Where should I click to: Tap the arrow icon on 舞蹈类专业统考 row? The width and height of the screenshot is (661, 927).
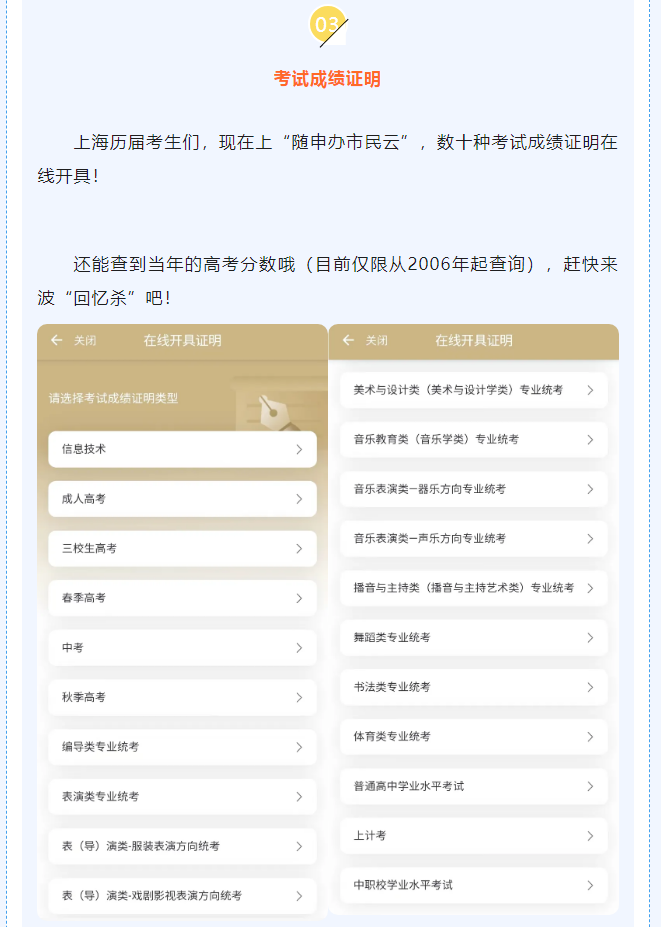click(590, 637)
